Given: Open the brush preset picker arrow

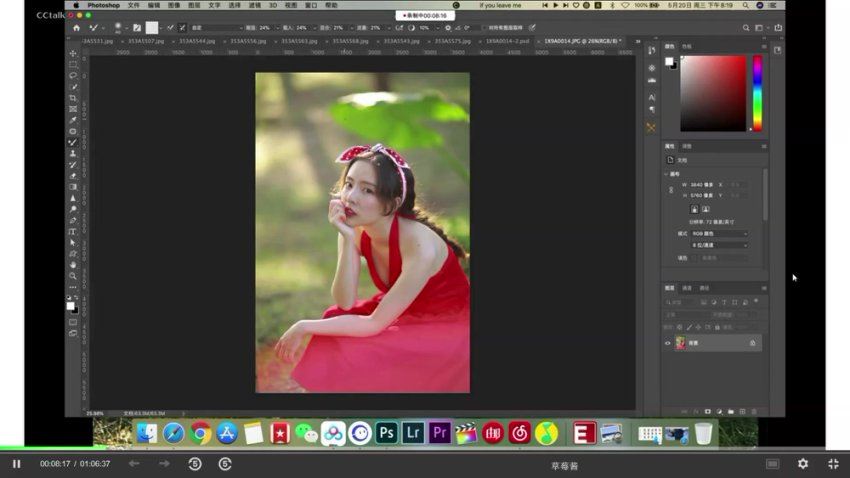Looking at the screenshot, I should (125, 28).
